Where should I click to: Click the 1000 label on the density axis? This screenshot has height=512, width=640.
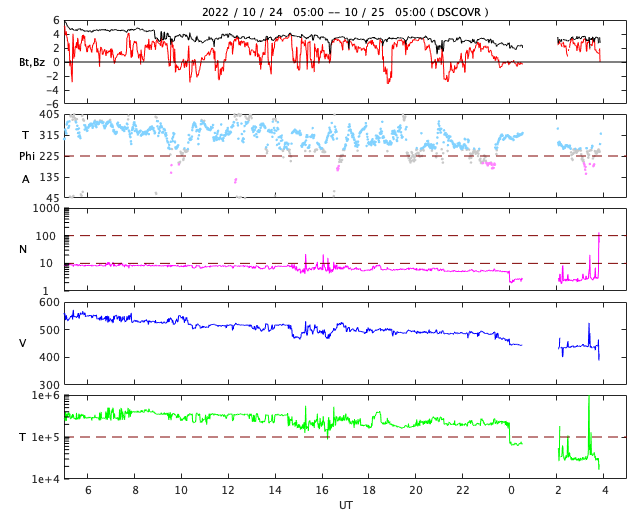tap(46, 209)
